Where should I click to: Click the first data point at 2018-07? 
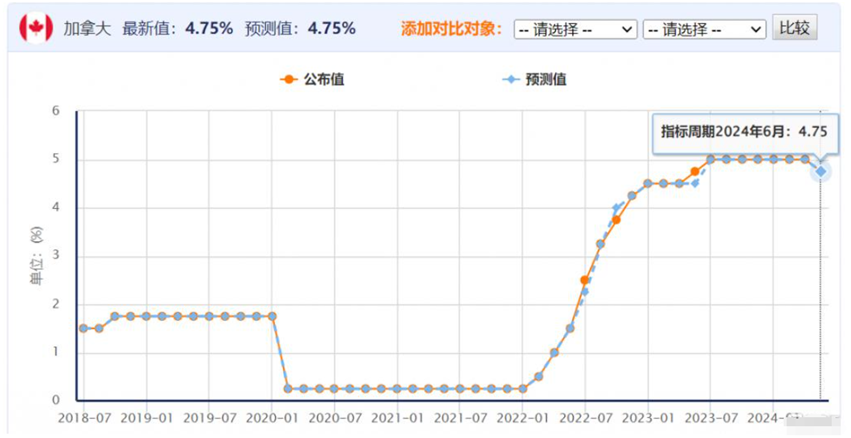pyautogui.click(x=84, y=328)
